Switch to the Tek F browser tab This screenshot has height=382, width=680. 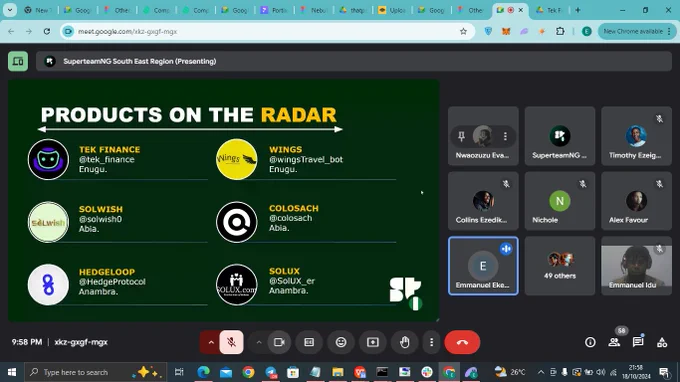(x=549, y=10)
